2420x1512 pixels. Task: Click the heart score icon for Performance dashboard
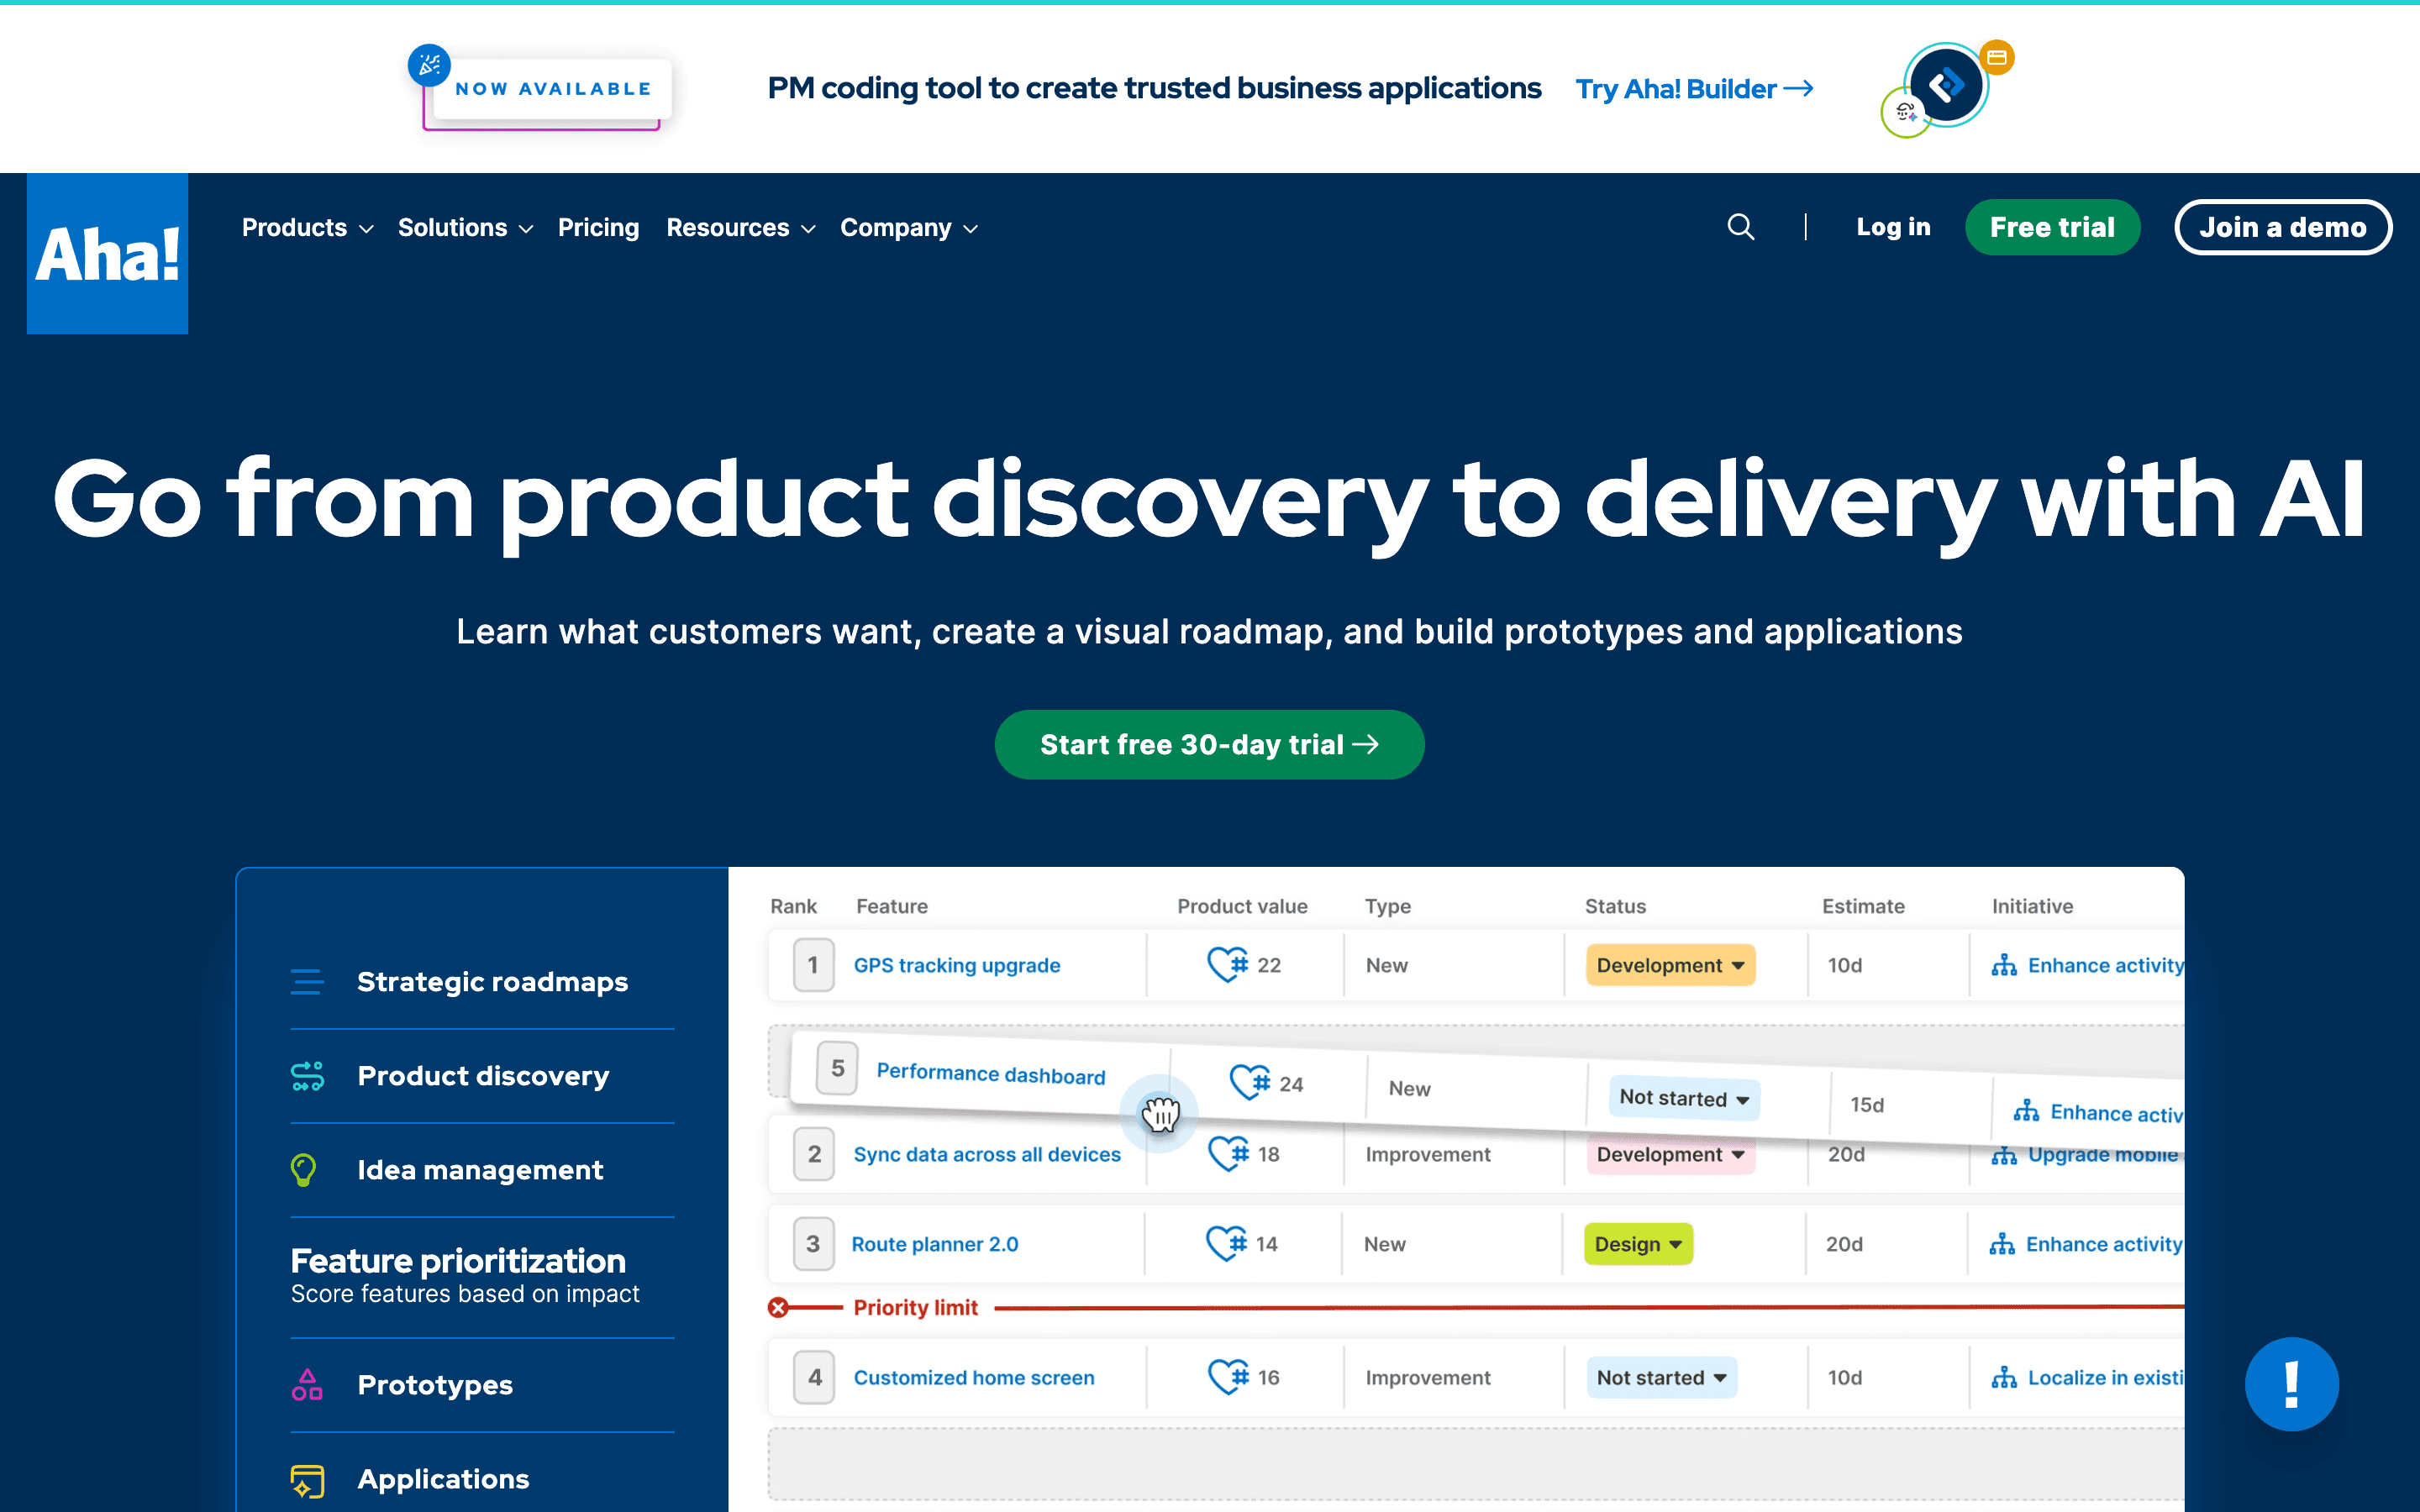(x=1250, y=1082)
